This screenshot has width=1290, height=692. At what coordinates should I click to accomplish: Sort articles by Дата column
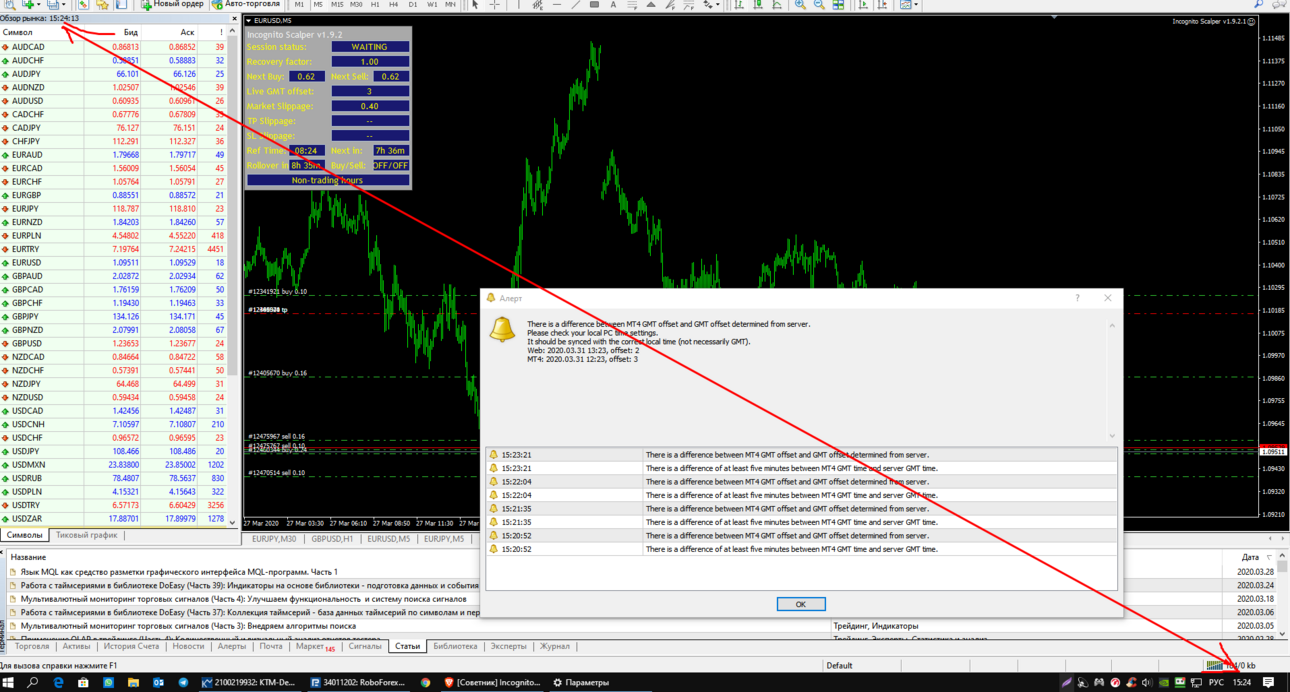click(1250, 557)
